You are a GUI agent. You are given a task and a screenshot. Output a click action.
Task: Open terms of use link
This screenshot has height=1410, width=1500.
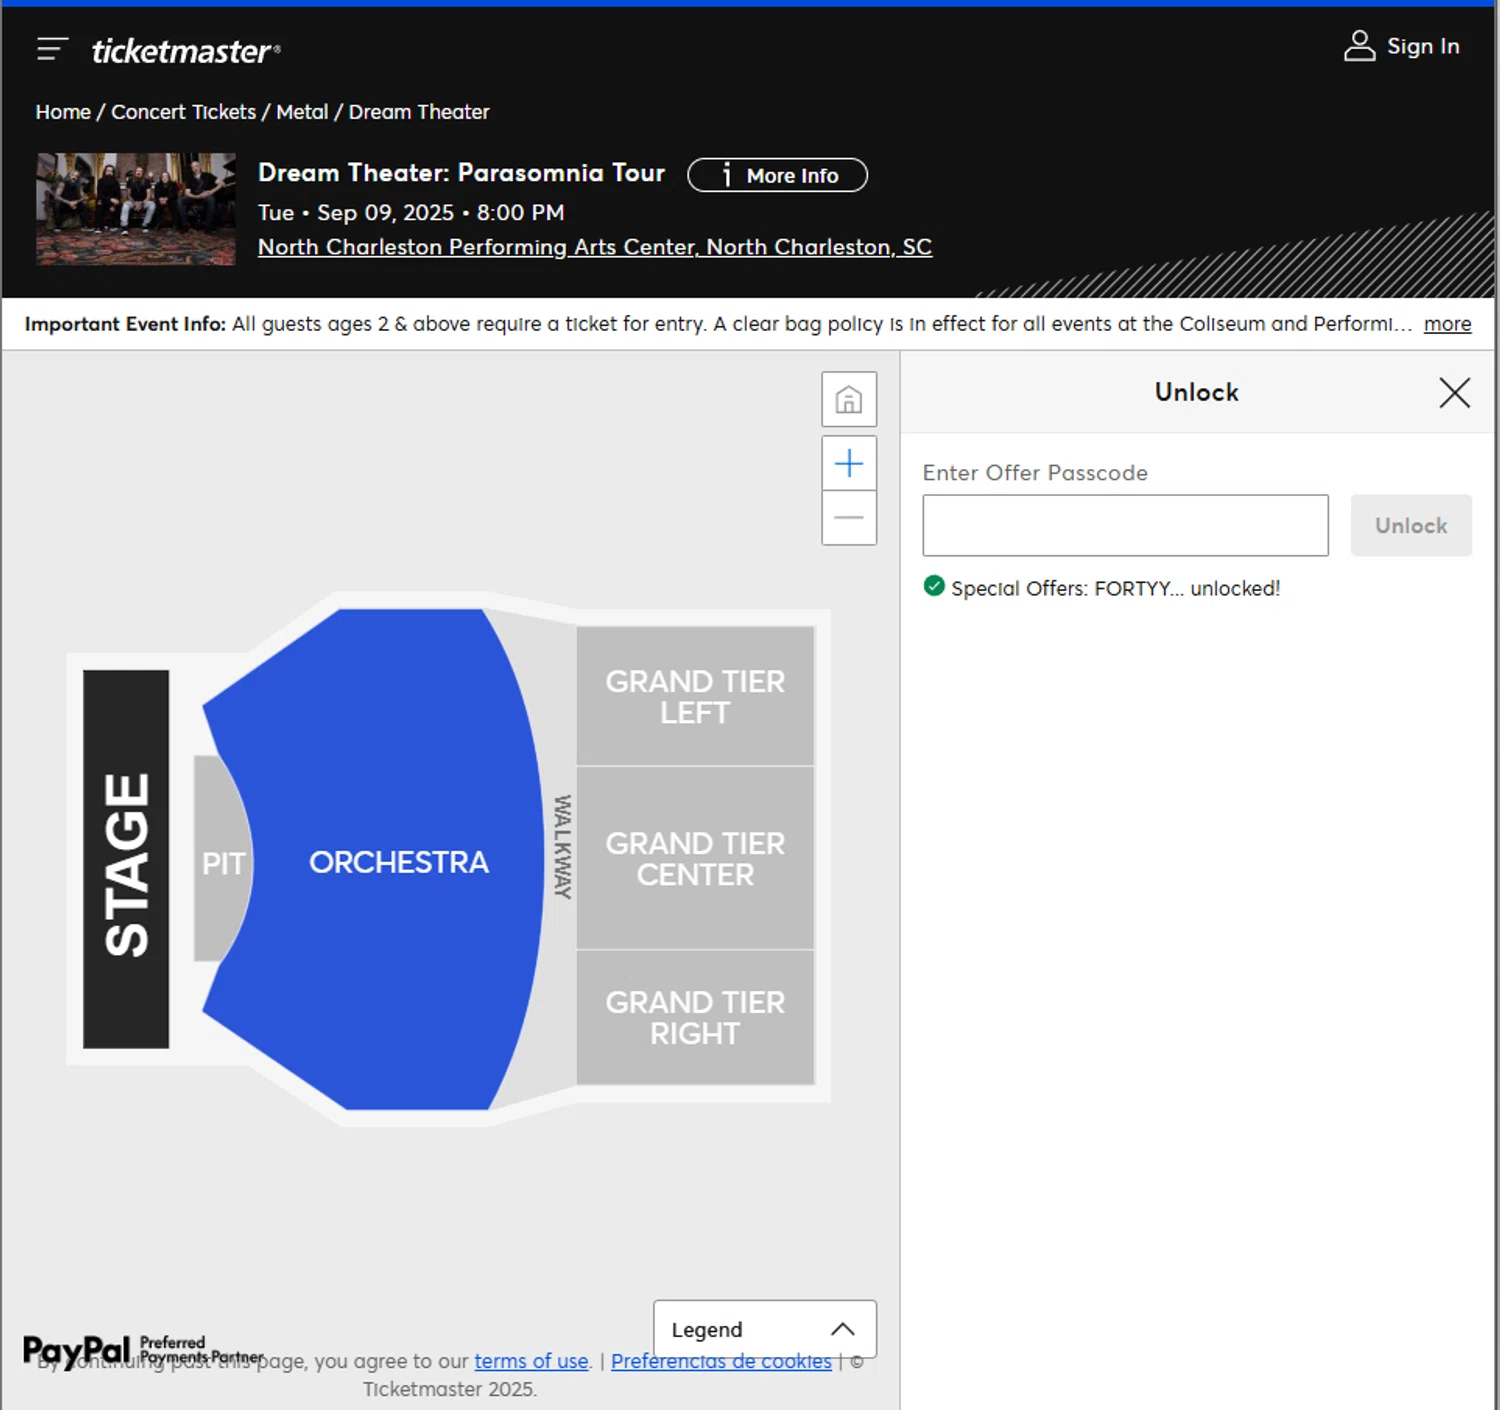[x=531, y=1361]
